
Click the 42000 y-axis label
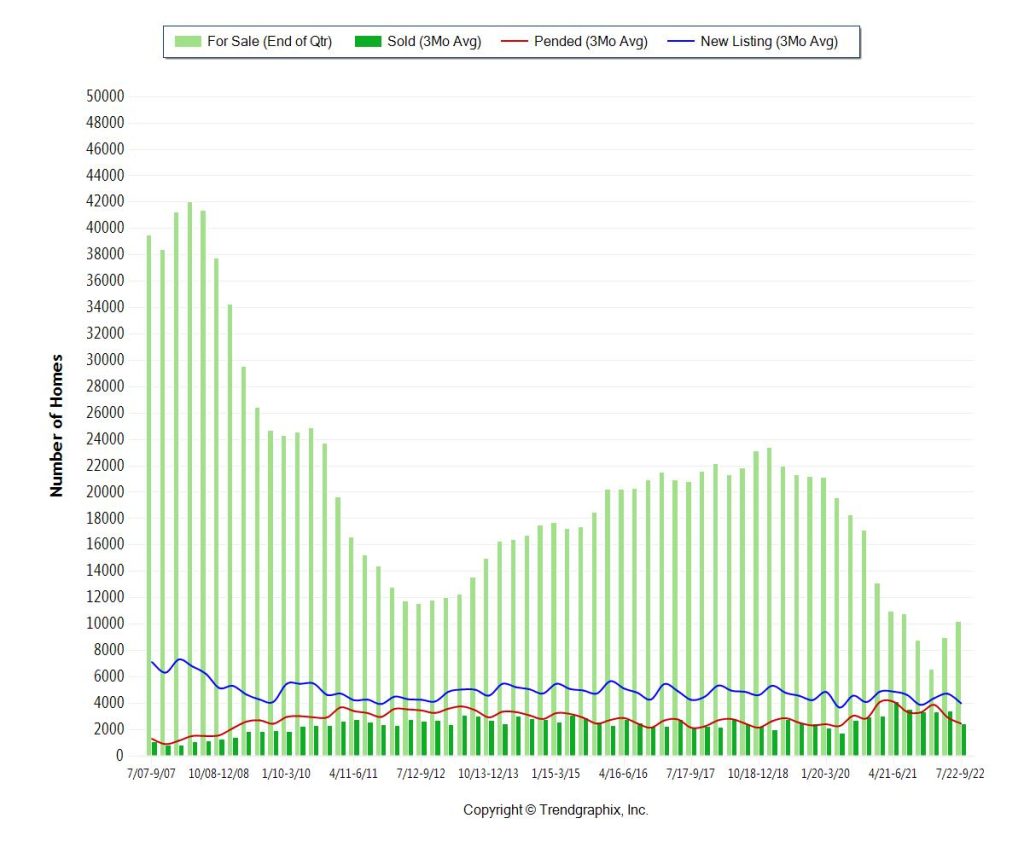[x=105, y=201]
